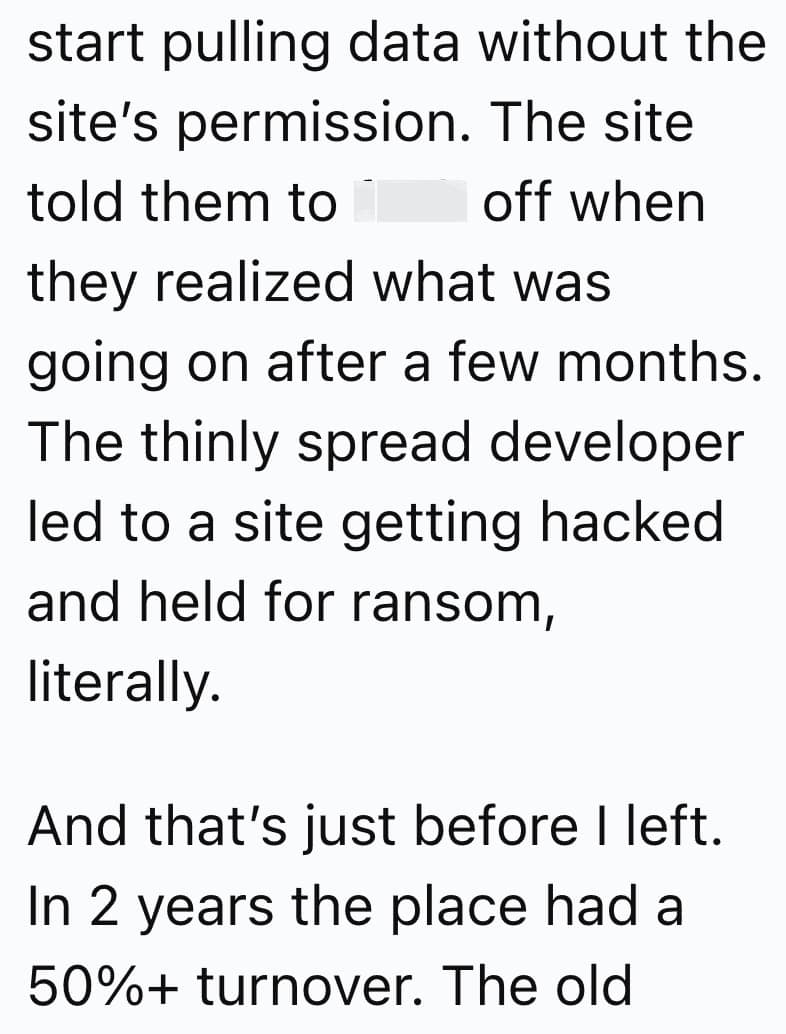Click the word "before" in second paragraph
Viewport: 786px width, 1034px height.
[x=469, y=826]
